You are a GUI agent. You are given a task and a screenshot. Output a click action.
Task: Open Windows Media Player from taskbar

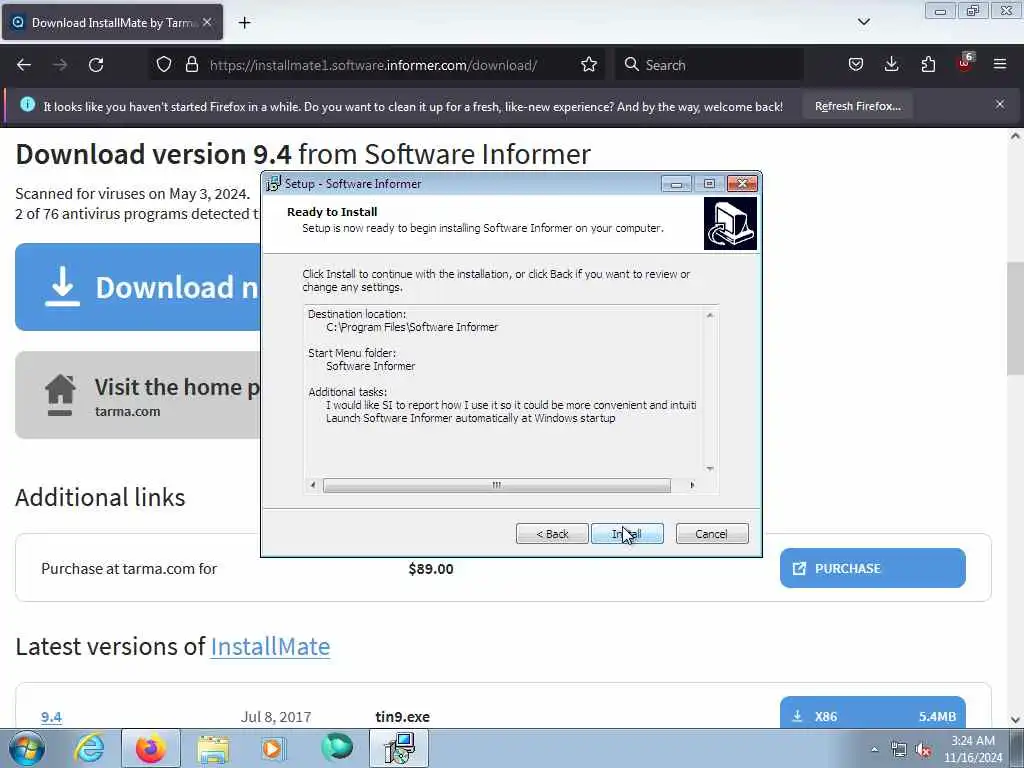pos(274,748)
